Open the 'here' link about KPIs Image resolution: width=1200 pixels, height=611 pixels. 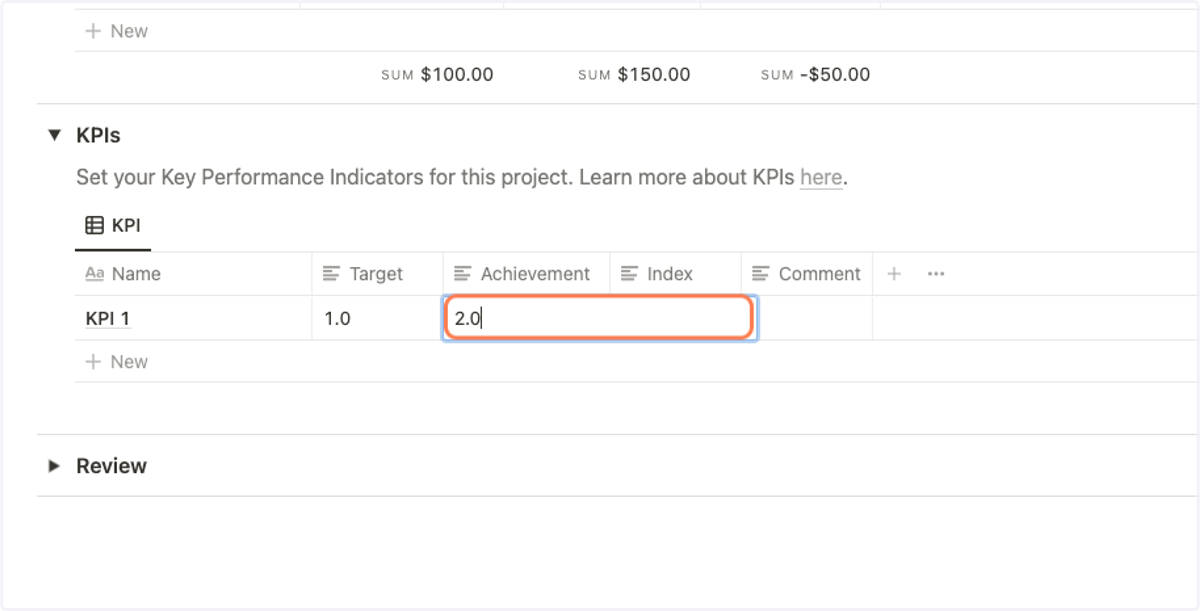tap(821, 178)
